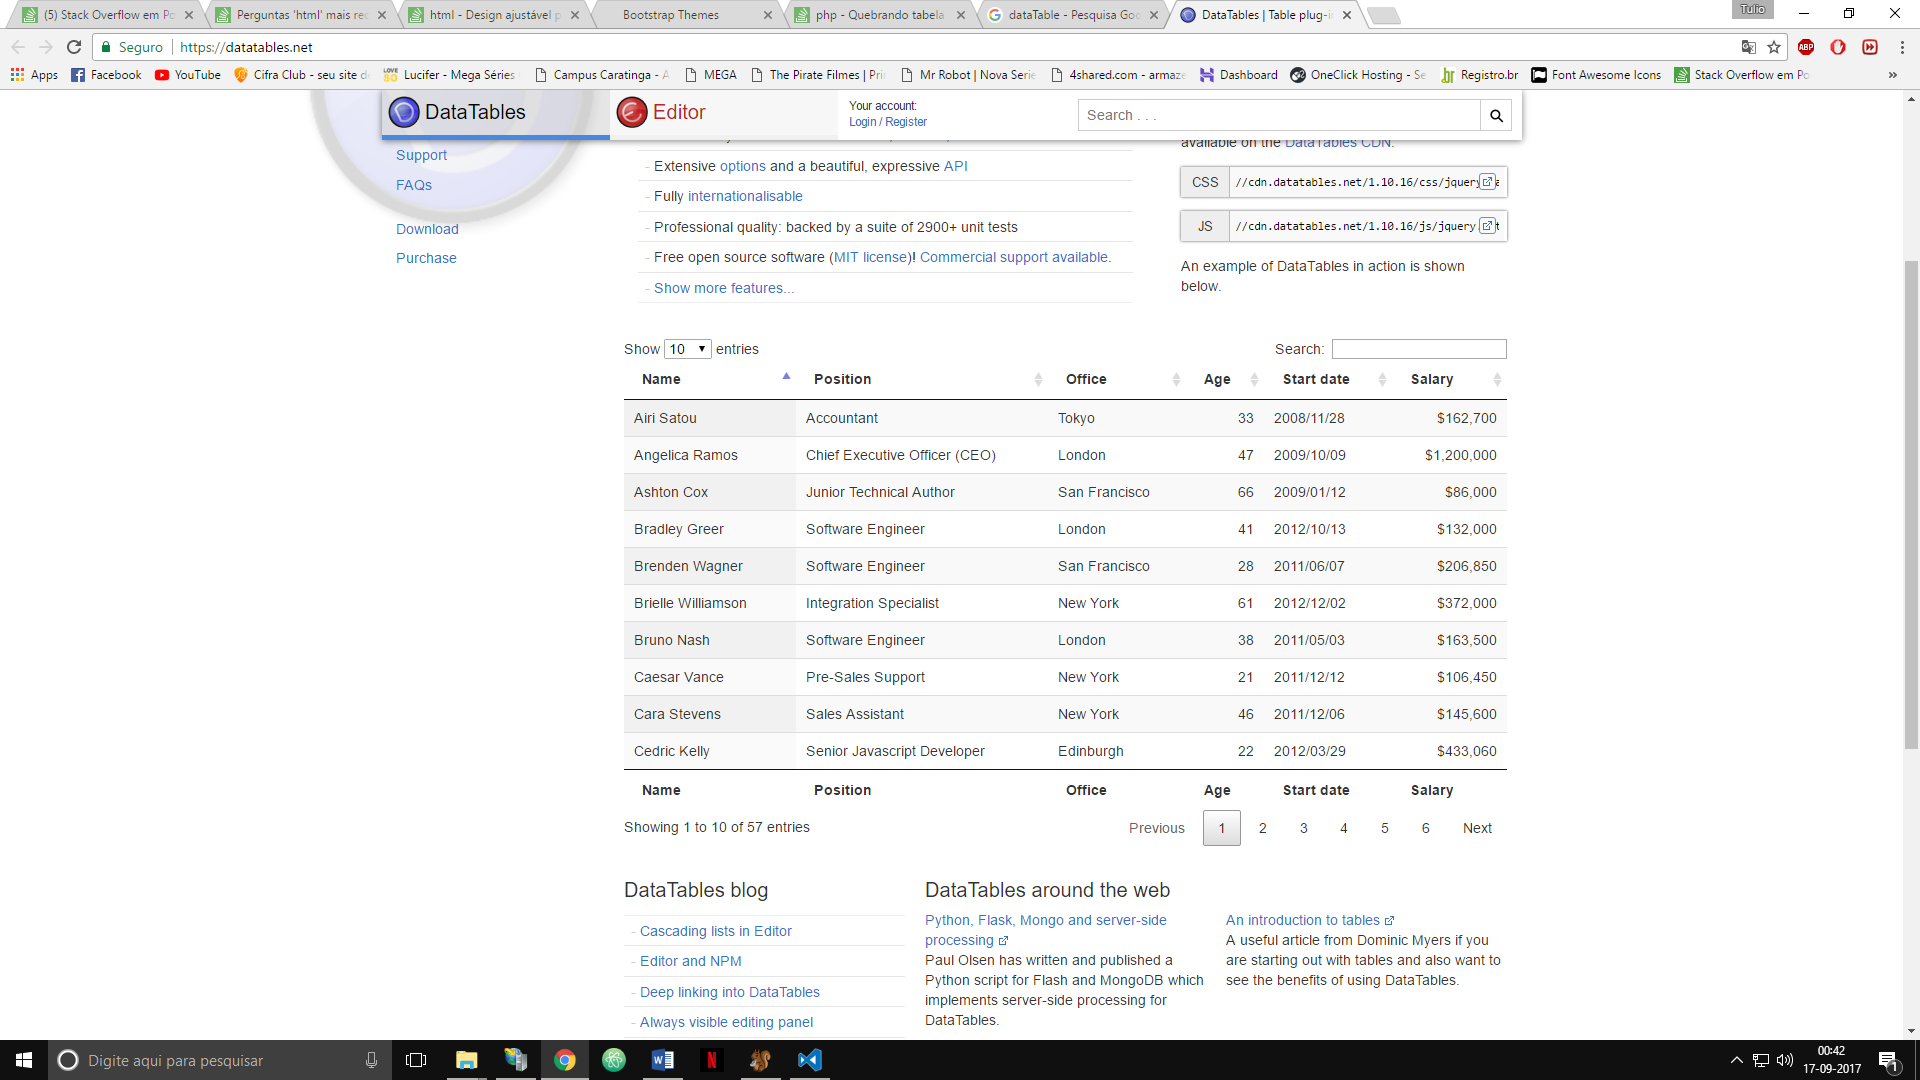Close the Bootstrap Themes tab

(768, 15)
